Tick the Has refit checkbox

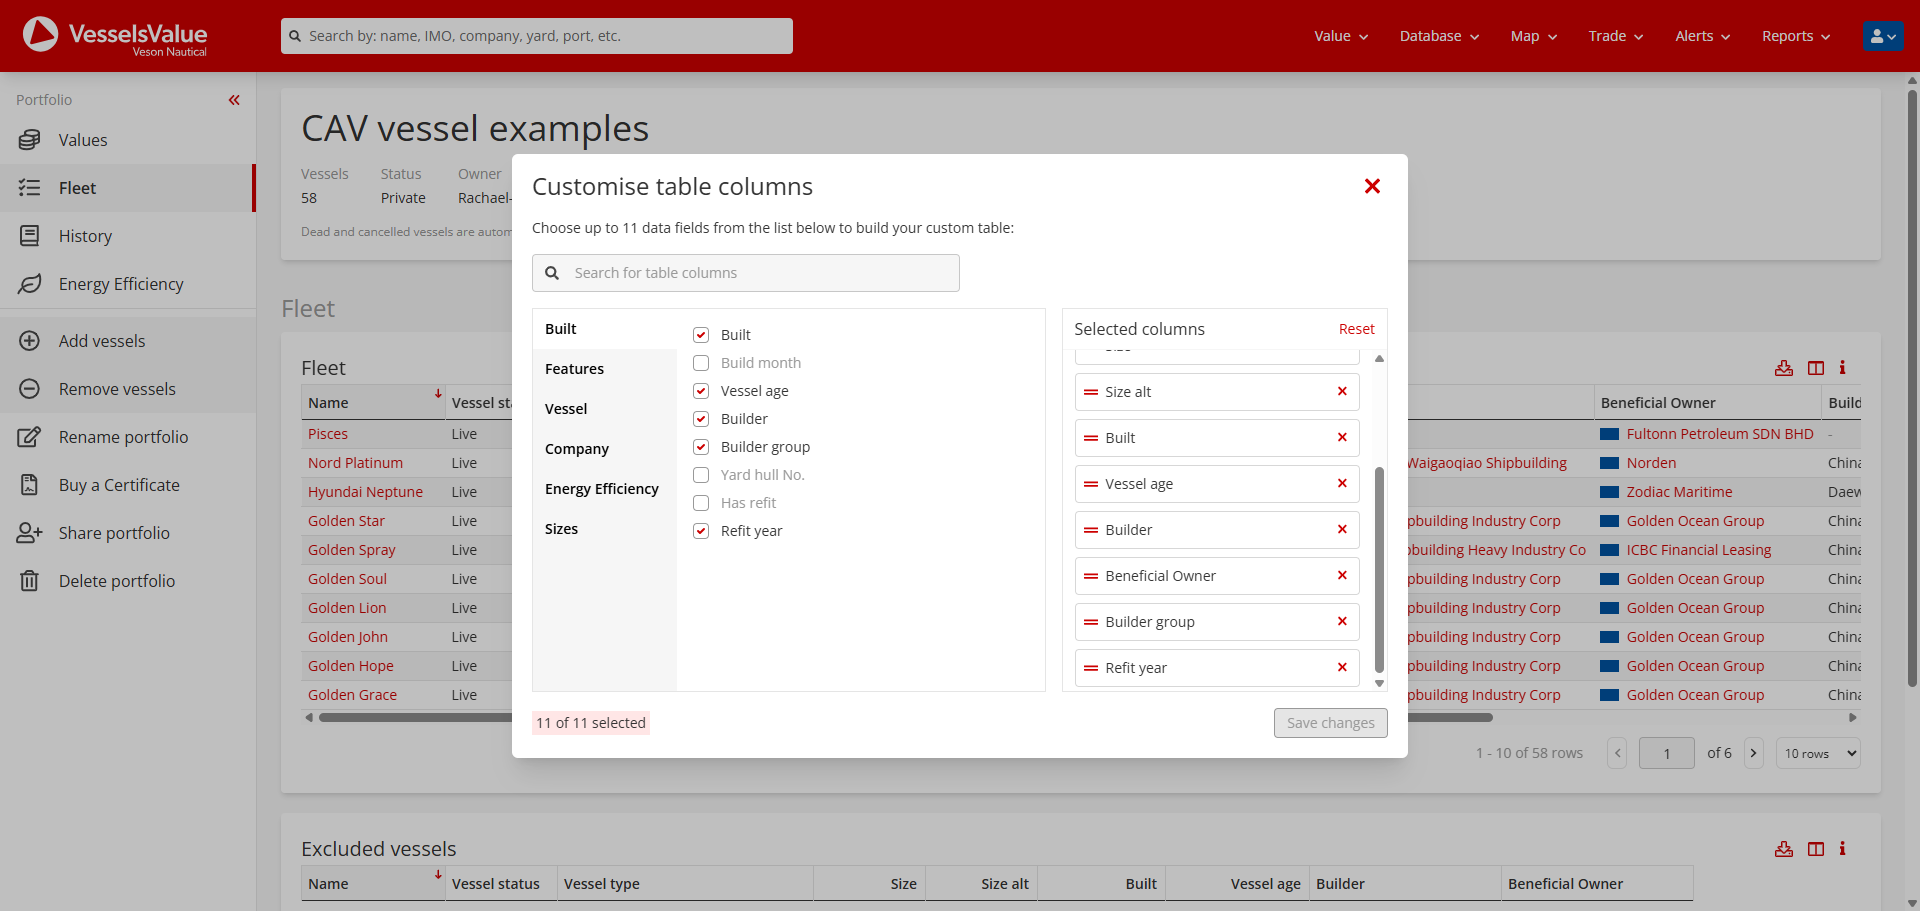pyautogui.click(x=701, y=503)
